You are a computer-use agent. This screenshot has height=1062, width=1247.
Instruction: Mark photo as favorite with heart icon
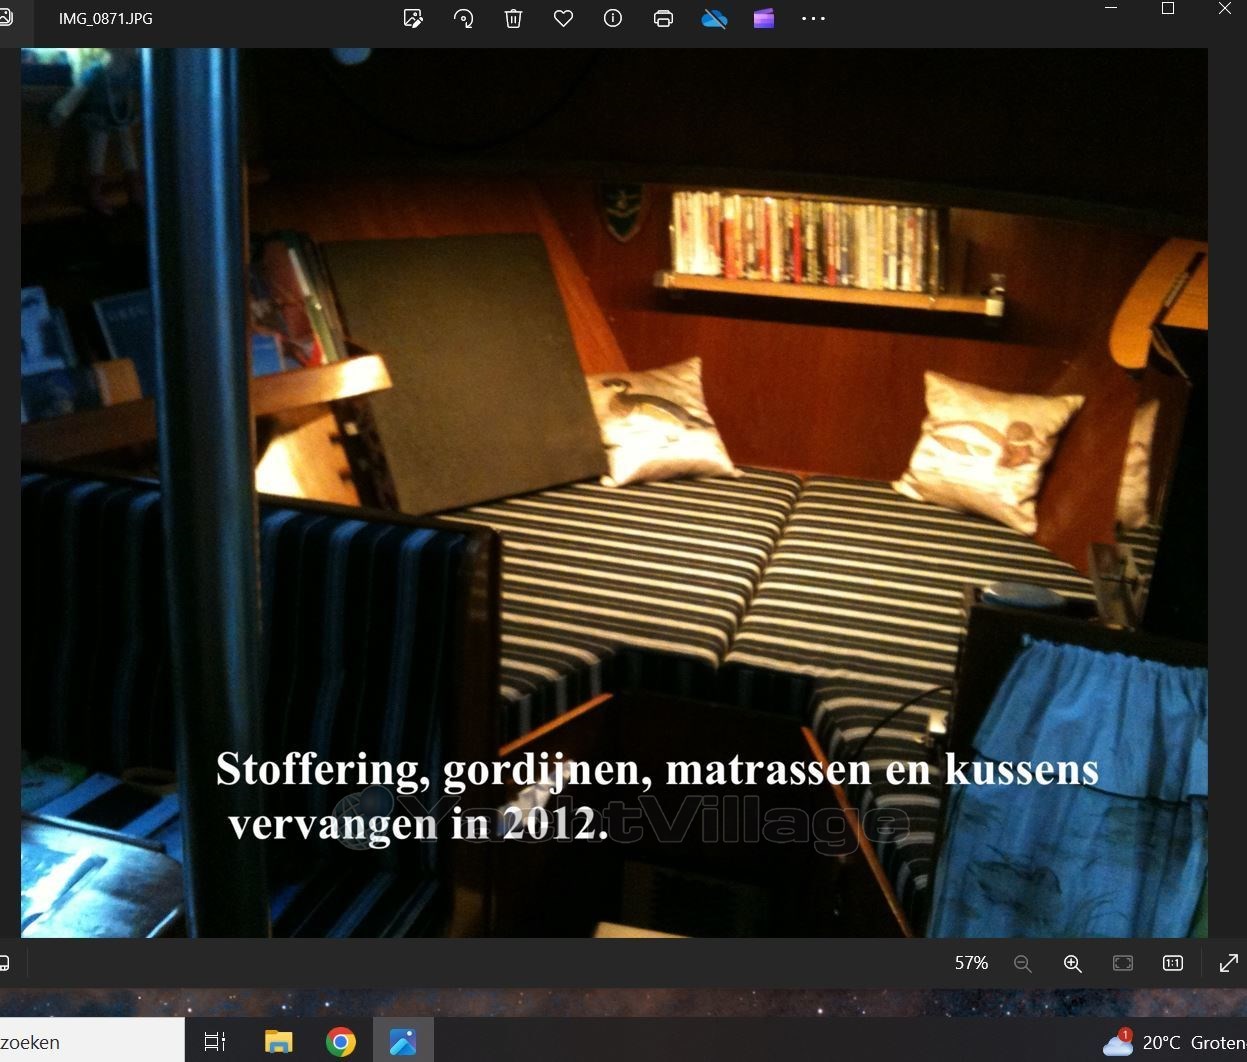click(563, 18)
